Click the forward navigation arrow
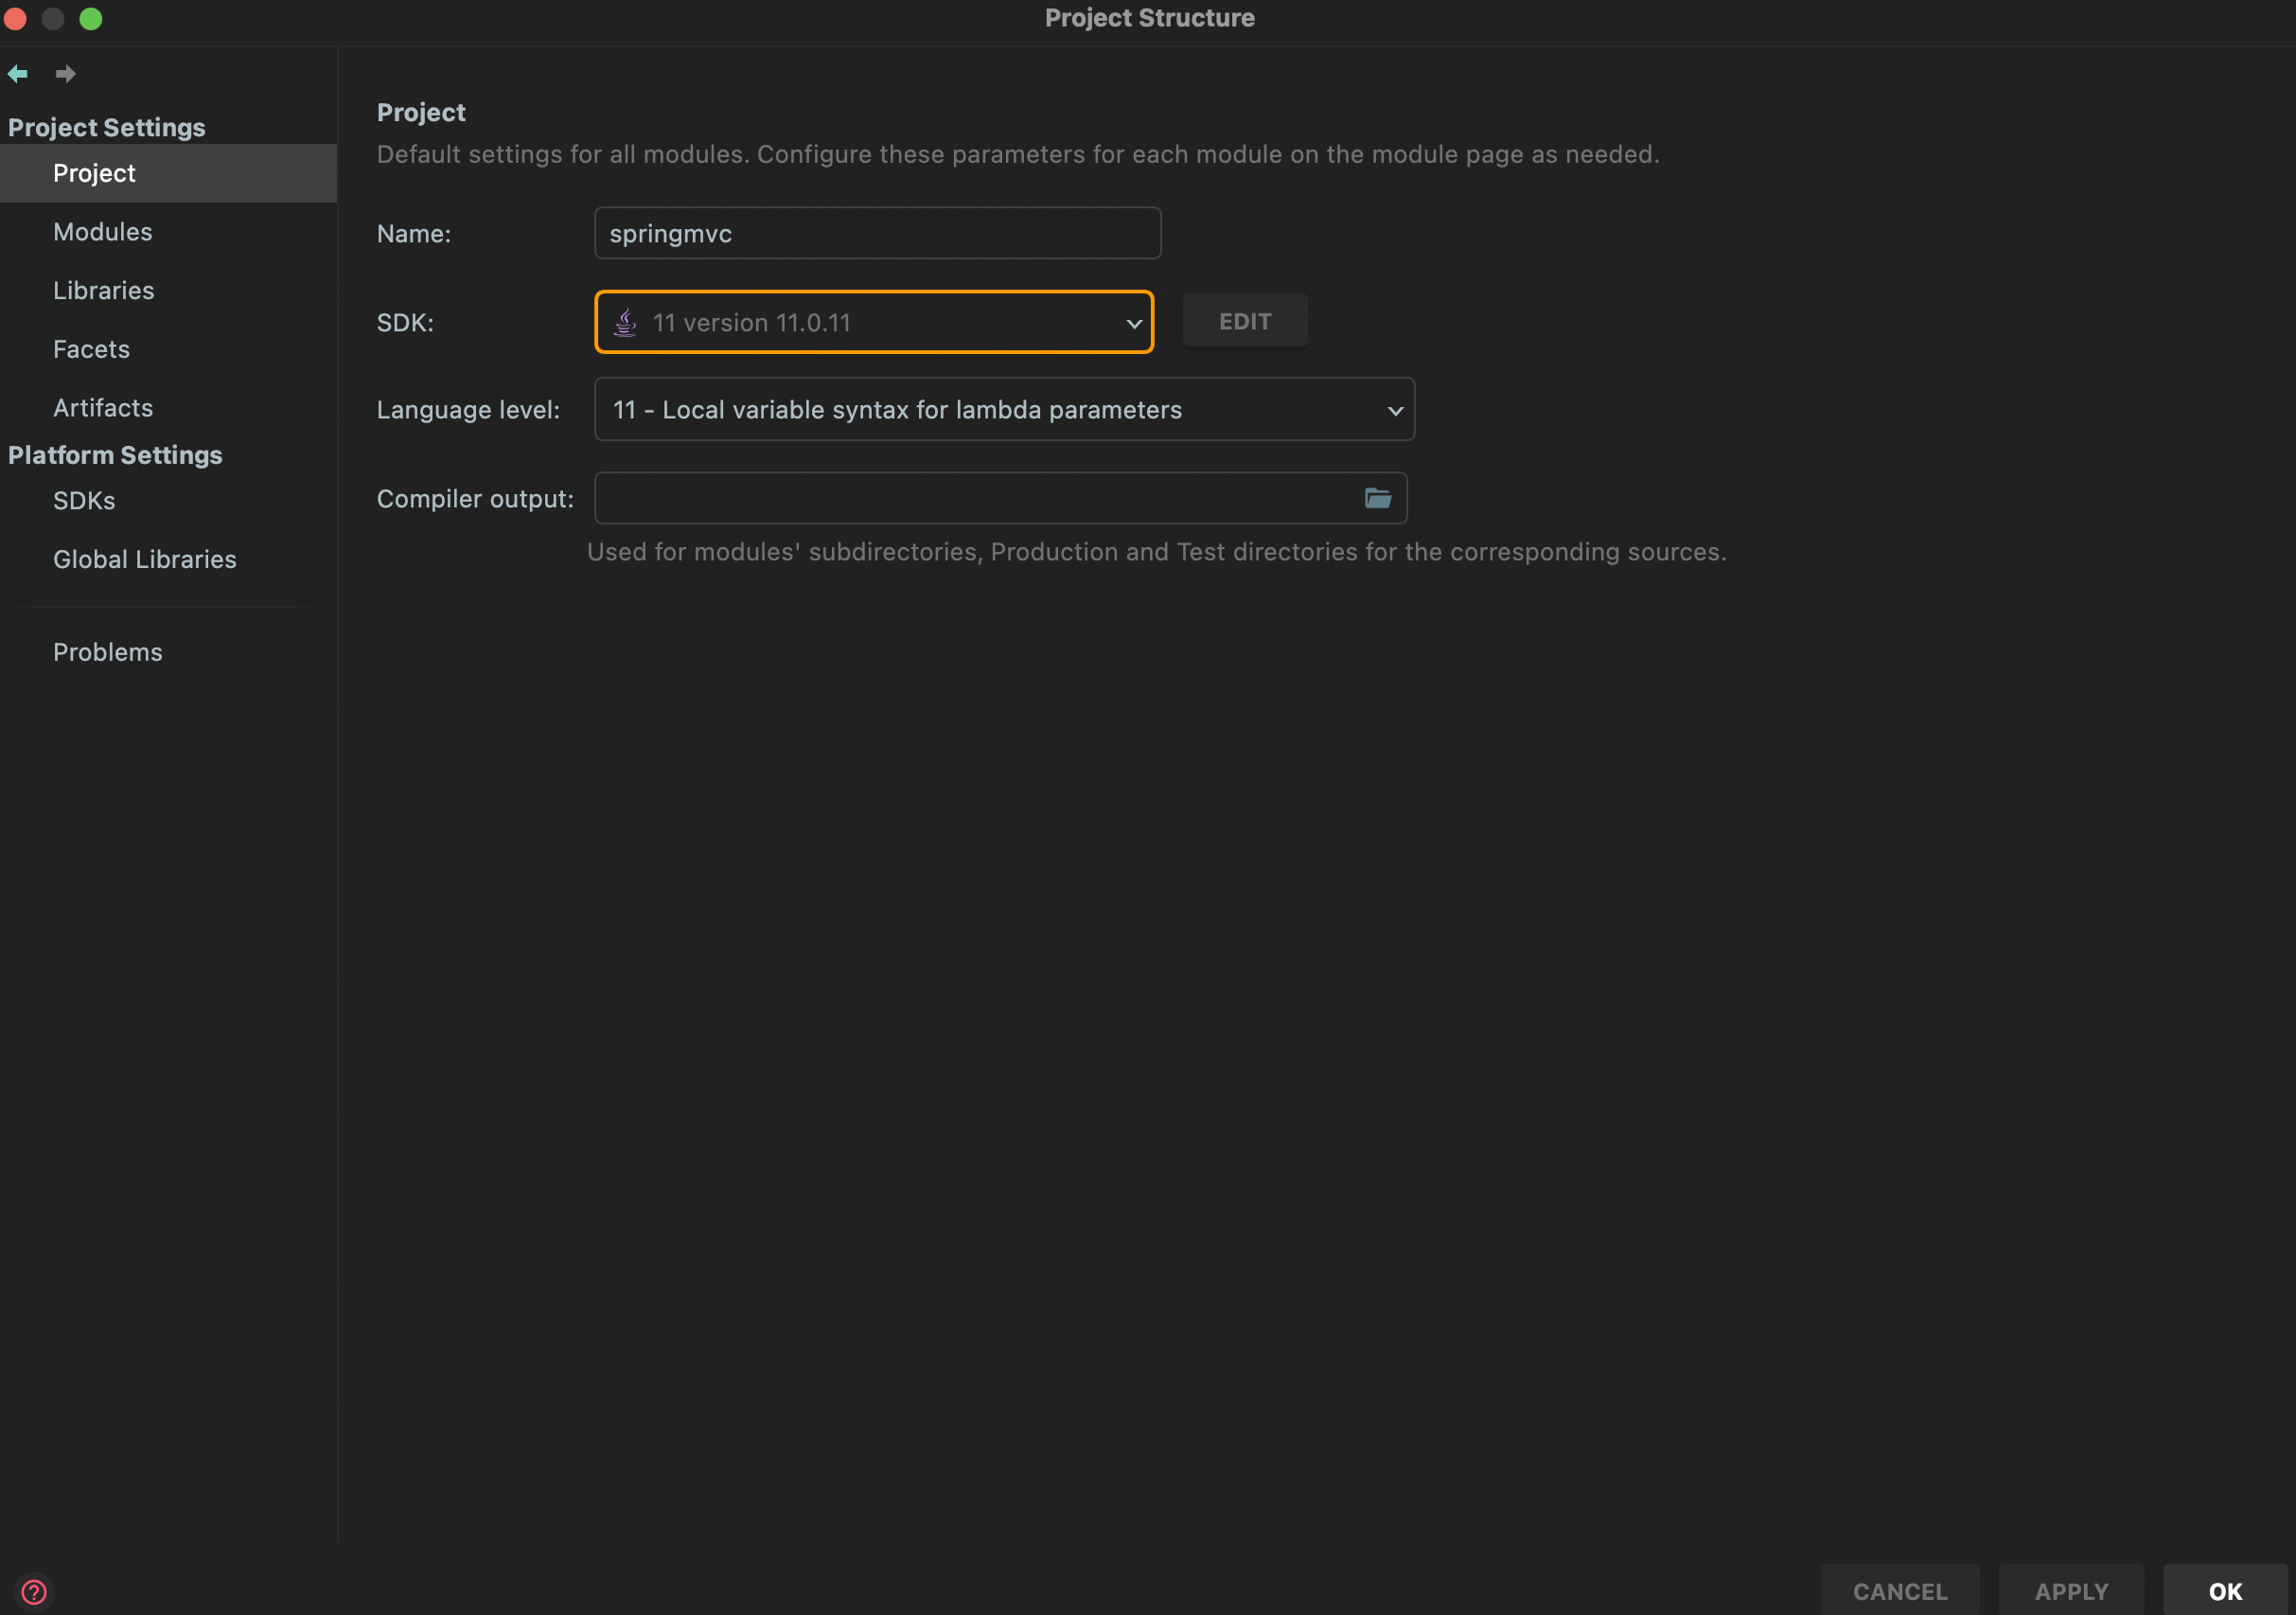Image resolution: width=2296 pixels, height=1615 pixels. [65, 74]
